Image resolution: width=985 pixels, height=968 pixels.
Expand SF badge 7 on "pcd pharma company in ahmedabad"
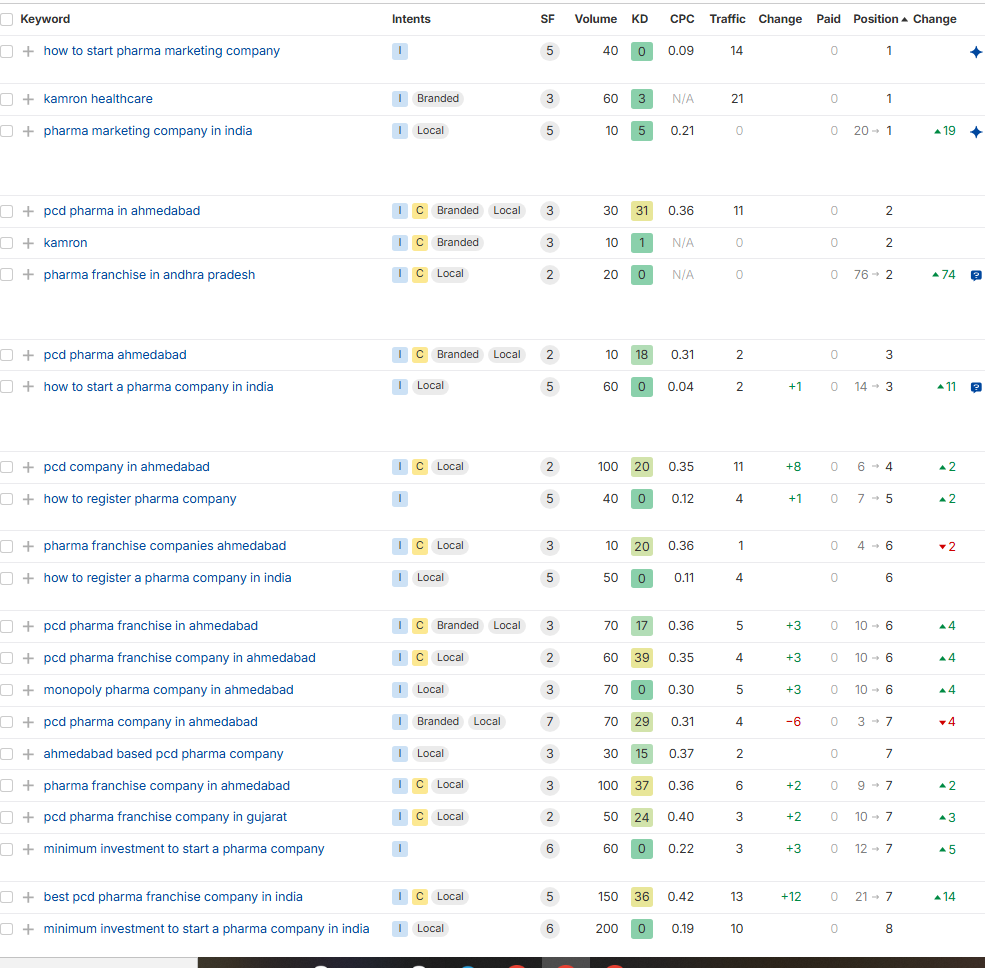click(549, 722)
